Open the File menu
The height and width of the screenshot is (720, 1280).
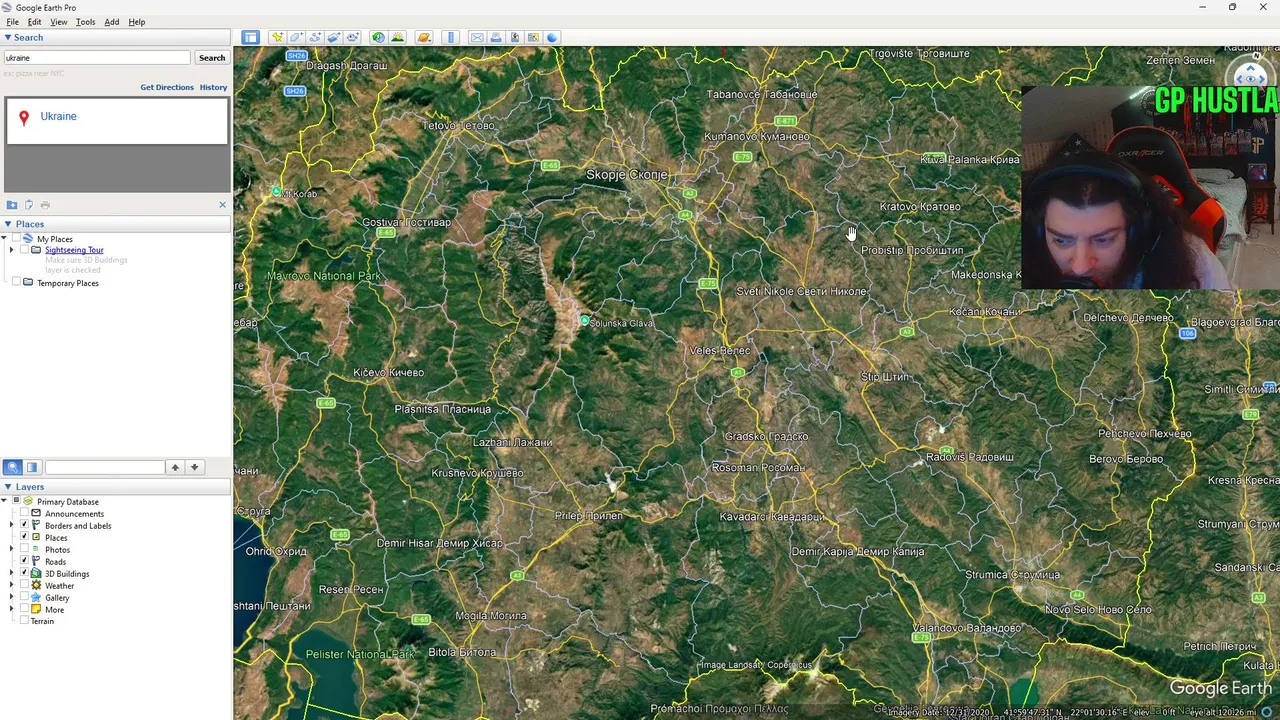tap(13, 22)
